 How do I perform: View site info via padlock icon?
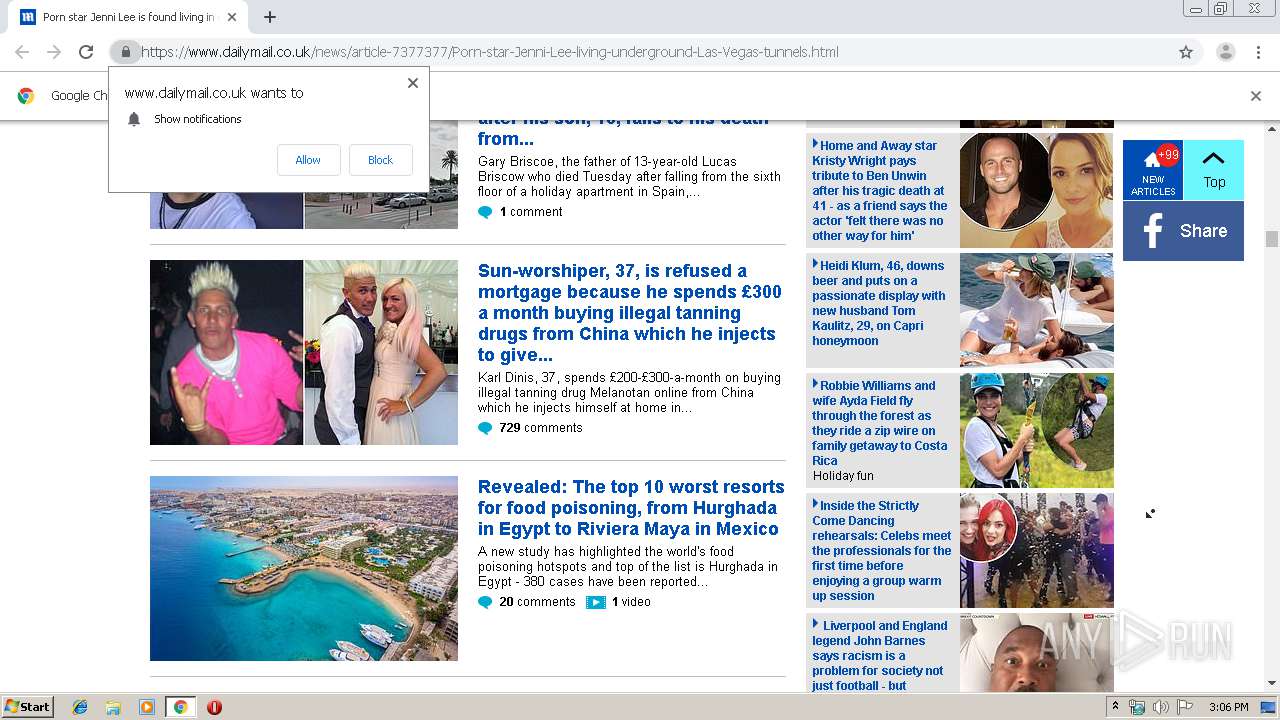[125, 52]
